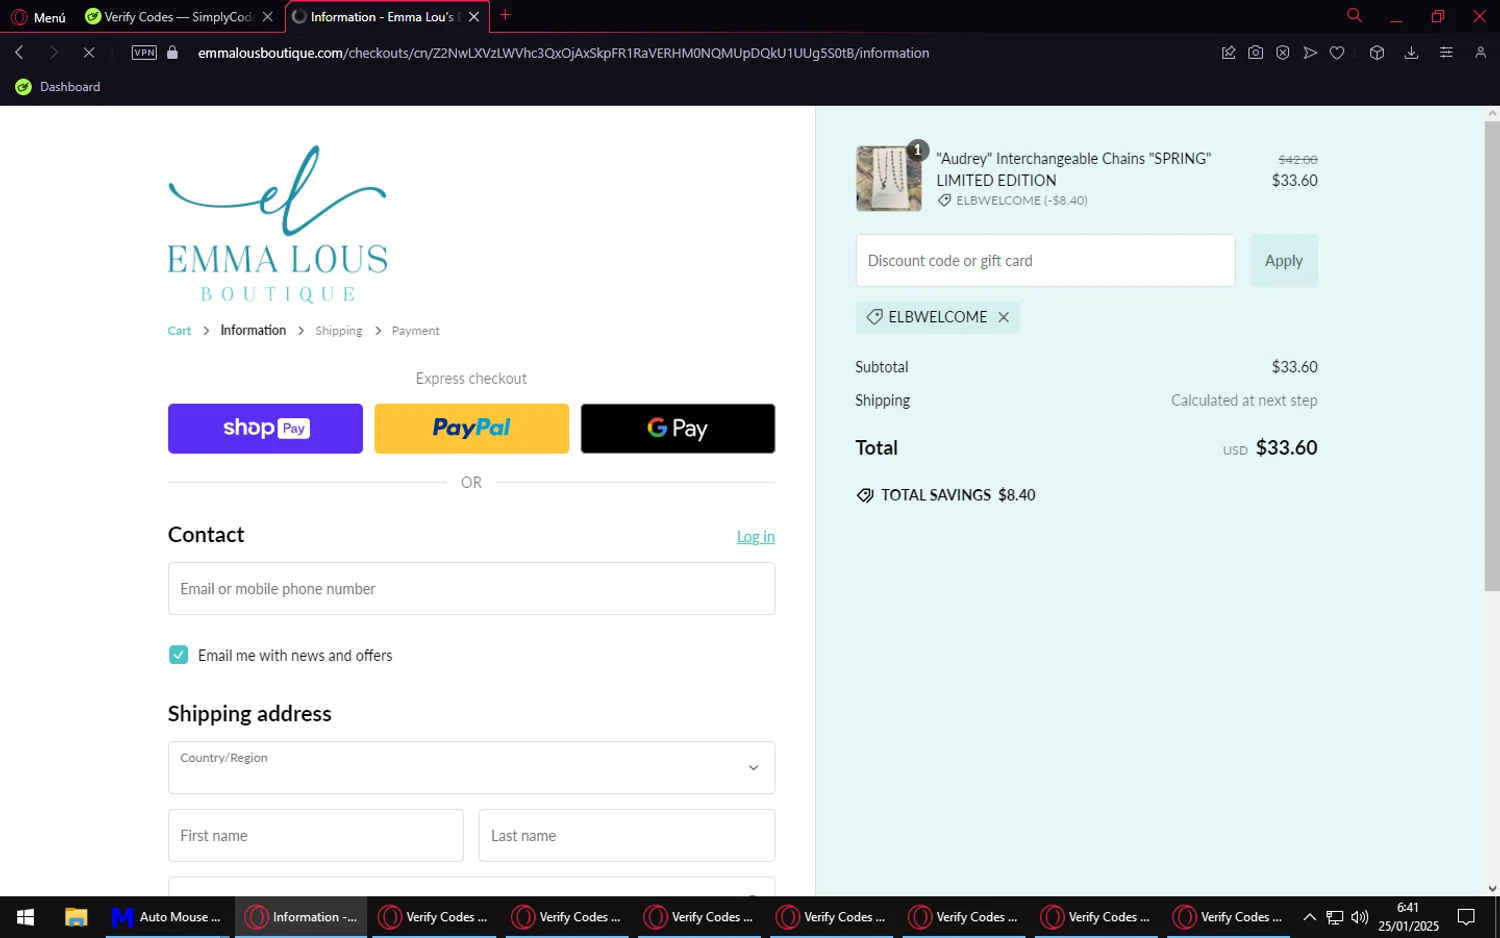Focus the Discount code or gift card field
The height and width of the screenshot is (938, 1500).
1045,260
